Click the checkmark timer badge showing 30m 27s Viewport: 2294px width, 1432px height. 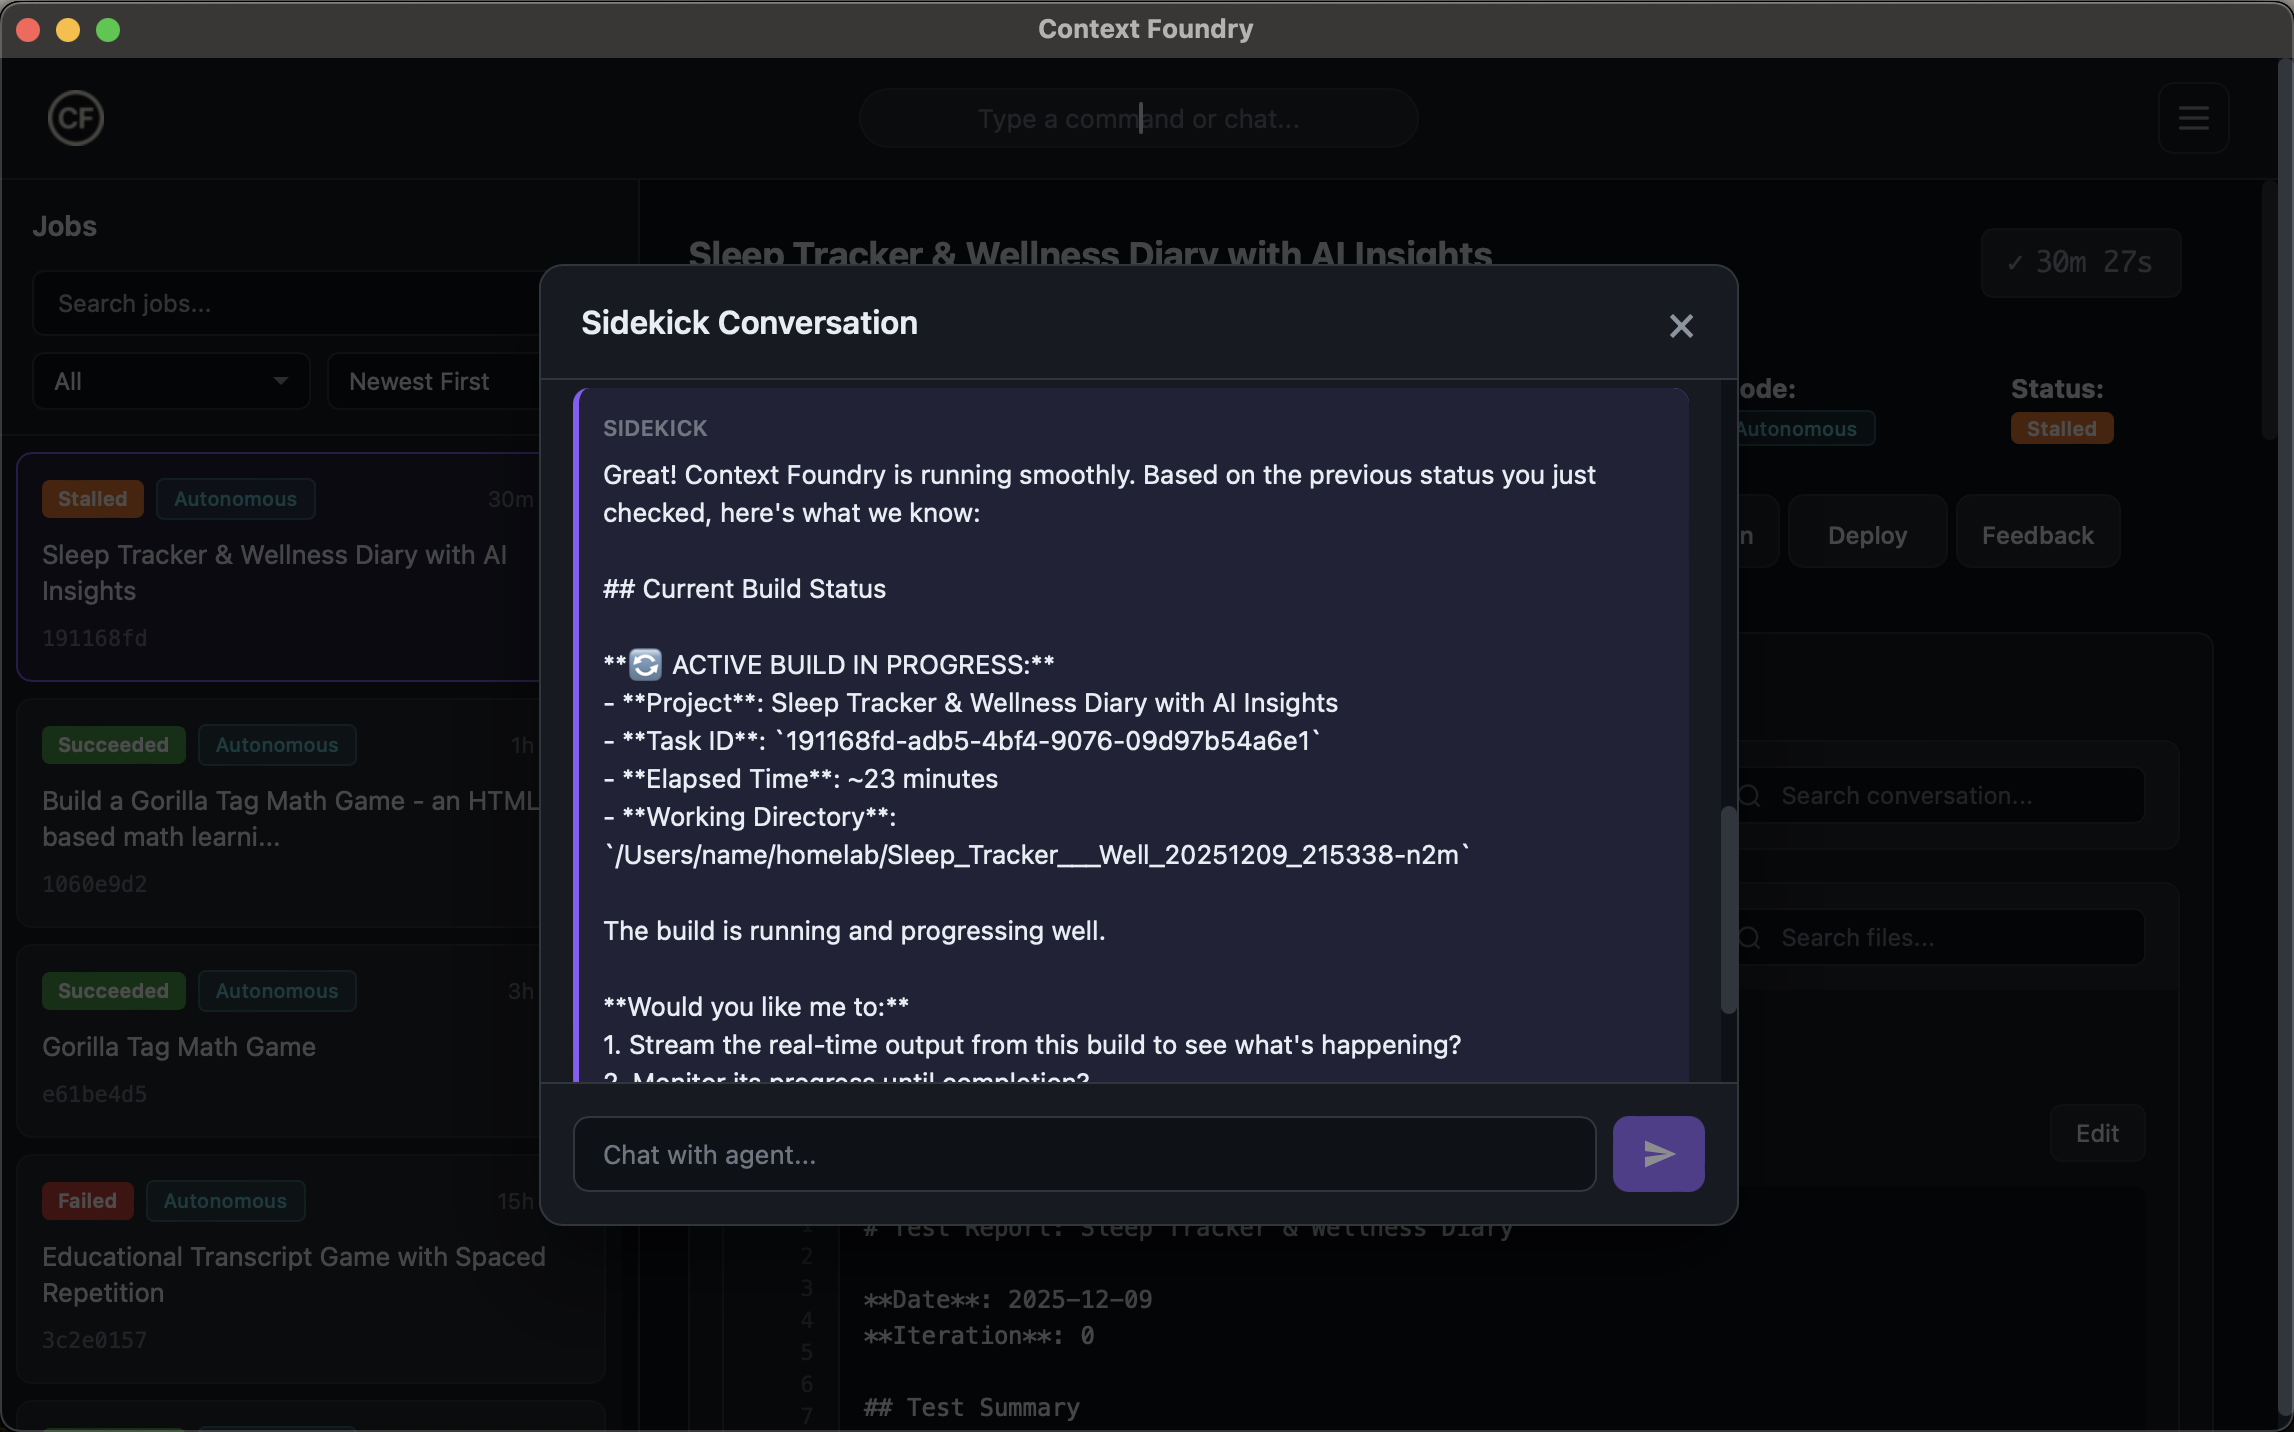click(x=2080, y=262)
